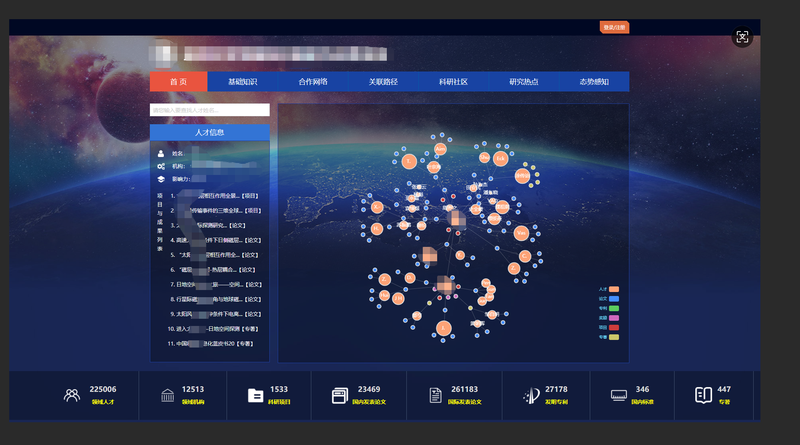Click the stacked windows icon beside 23469

(340, 395)
